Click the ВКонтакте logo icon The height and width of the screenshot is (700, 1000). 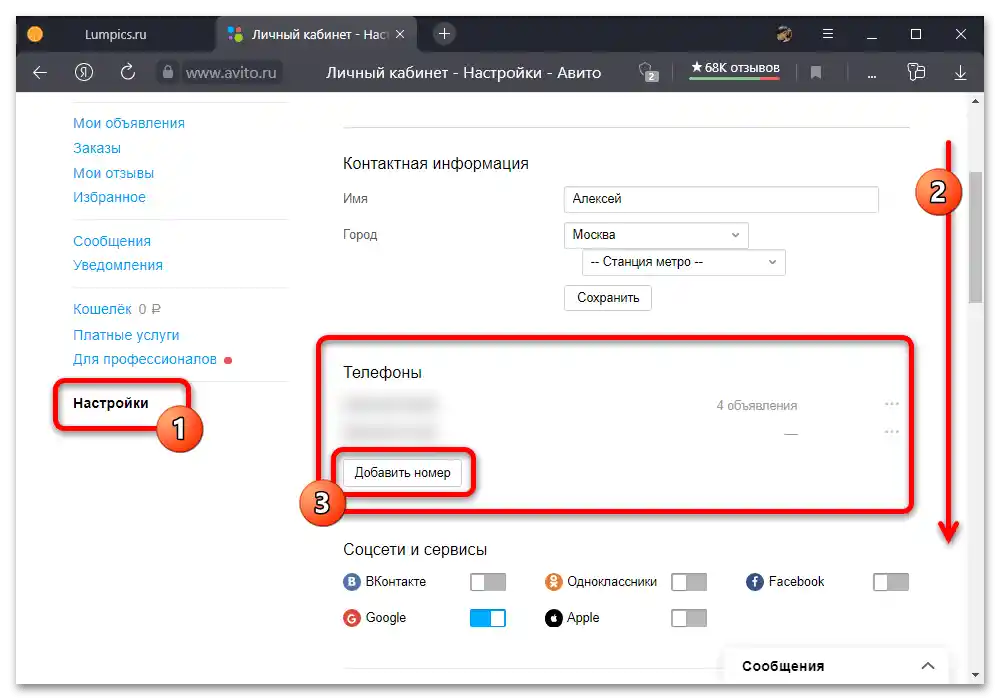[x=351, y=581]
